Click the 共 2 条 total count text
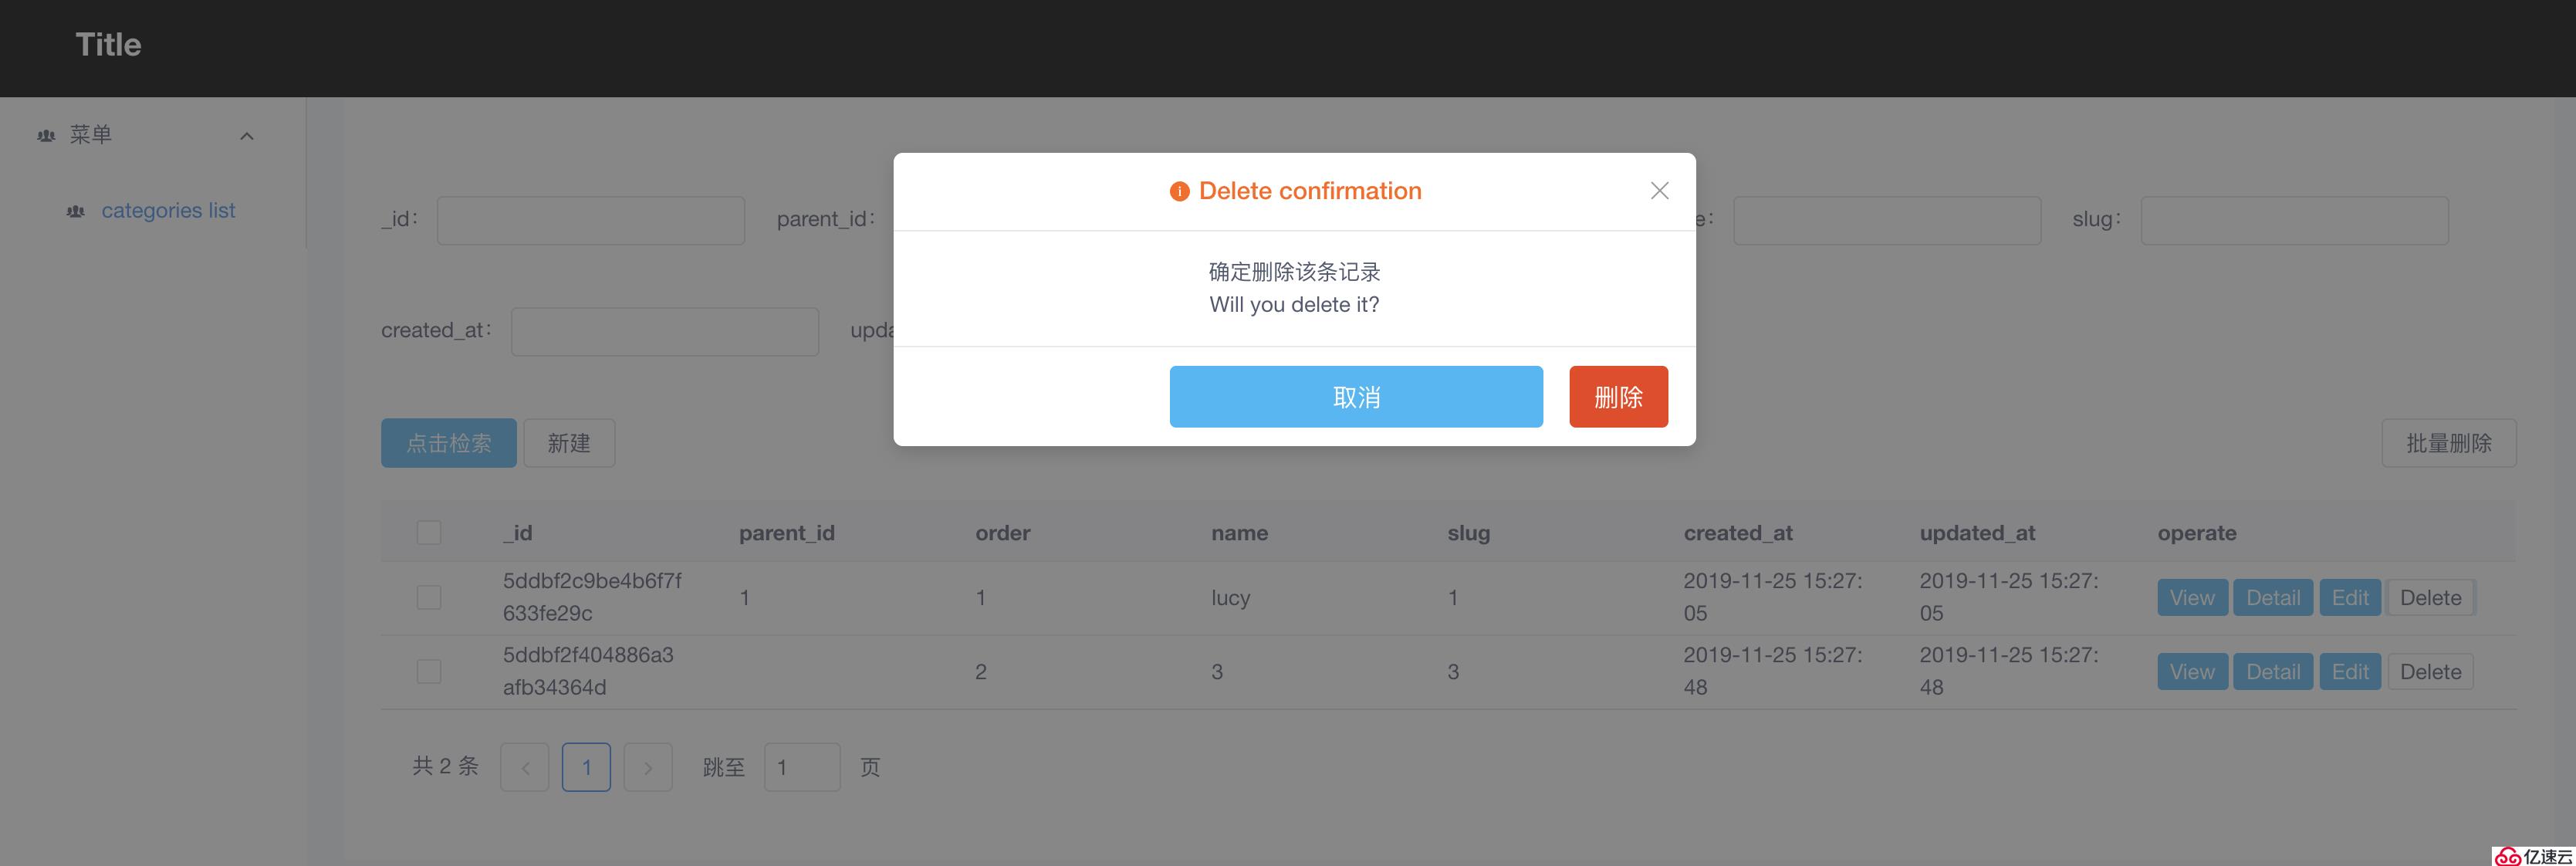2576x866 pixels. coord(445,767)
